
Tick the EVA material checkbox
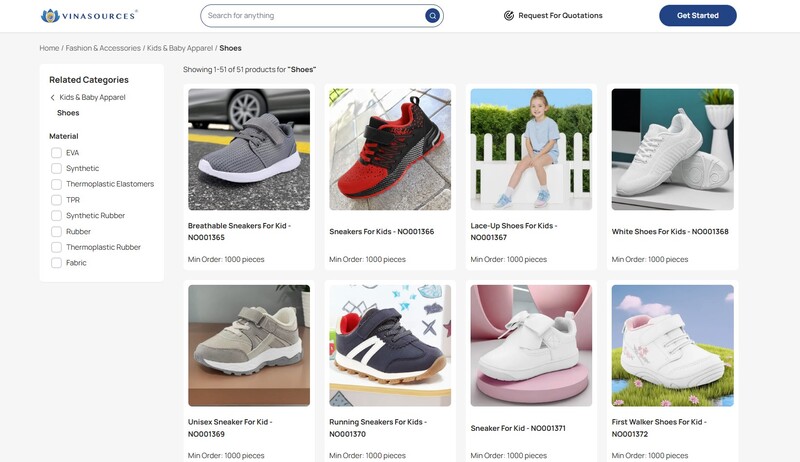pyautogui.click(x=57, y=153)
